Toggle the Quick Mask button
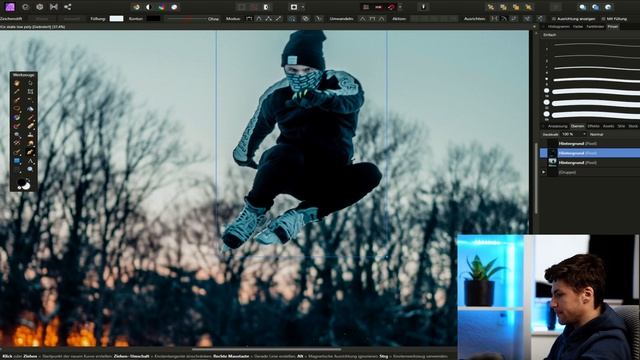The height and width of the screenshot is (360, 640). coord(294,7)
